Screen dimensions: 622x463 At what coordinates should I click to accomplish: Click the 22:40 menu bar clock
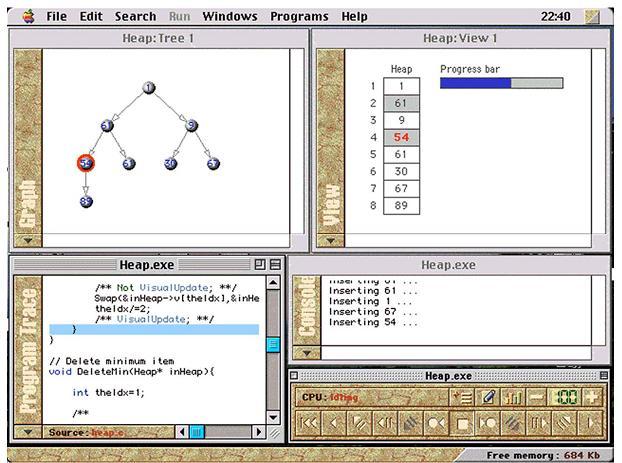[555, 16]
